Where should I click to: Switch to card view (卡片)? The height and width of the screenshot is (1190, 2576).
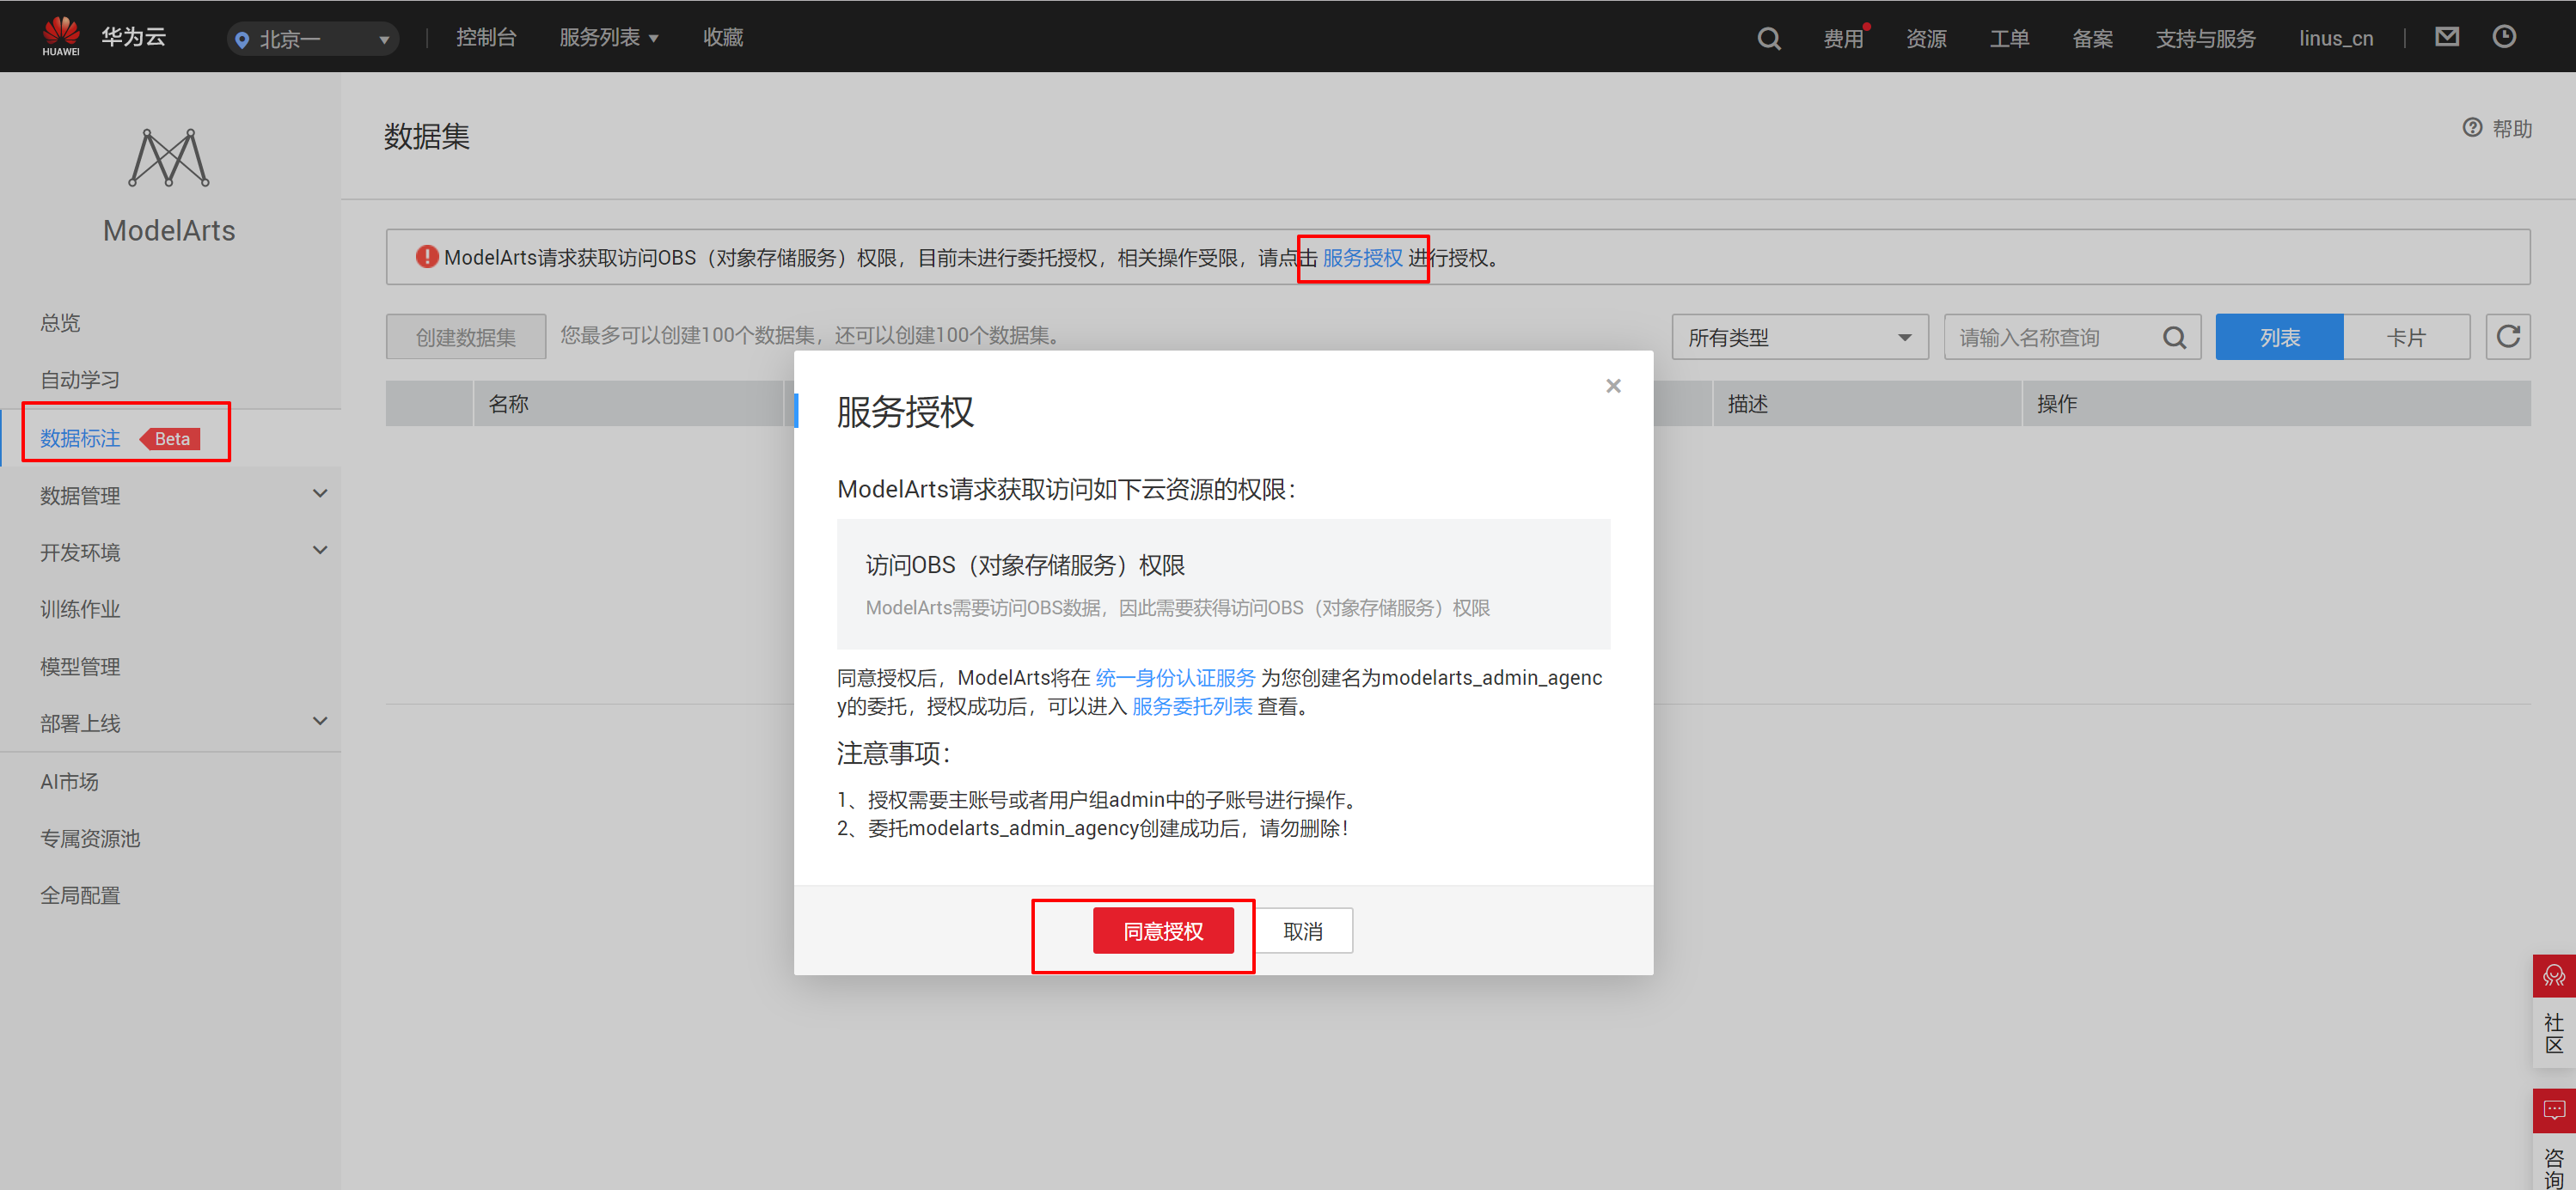pyautogui.click(x=2405, y=338)
